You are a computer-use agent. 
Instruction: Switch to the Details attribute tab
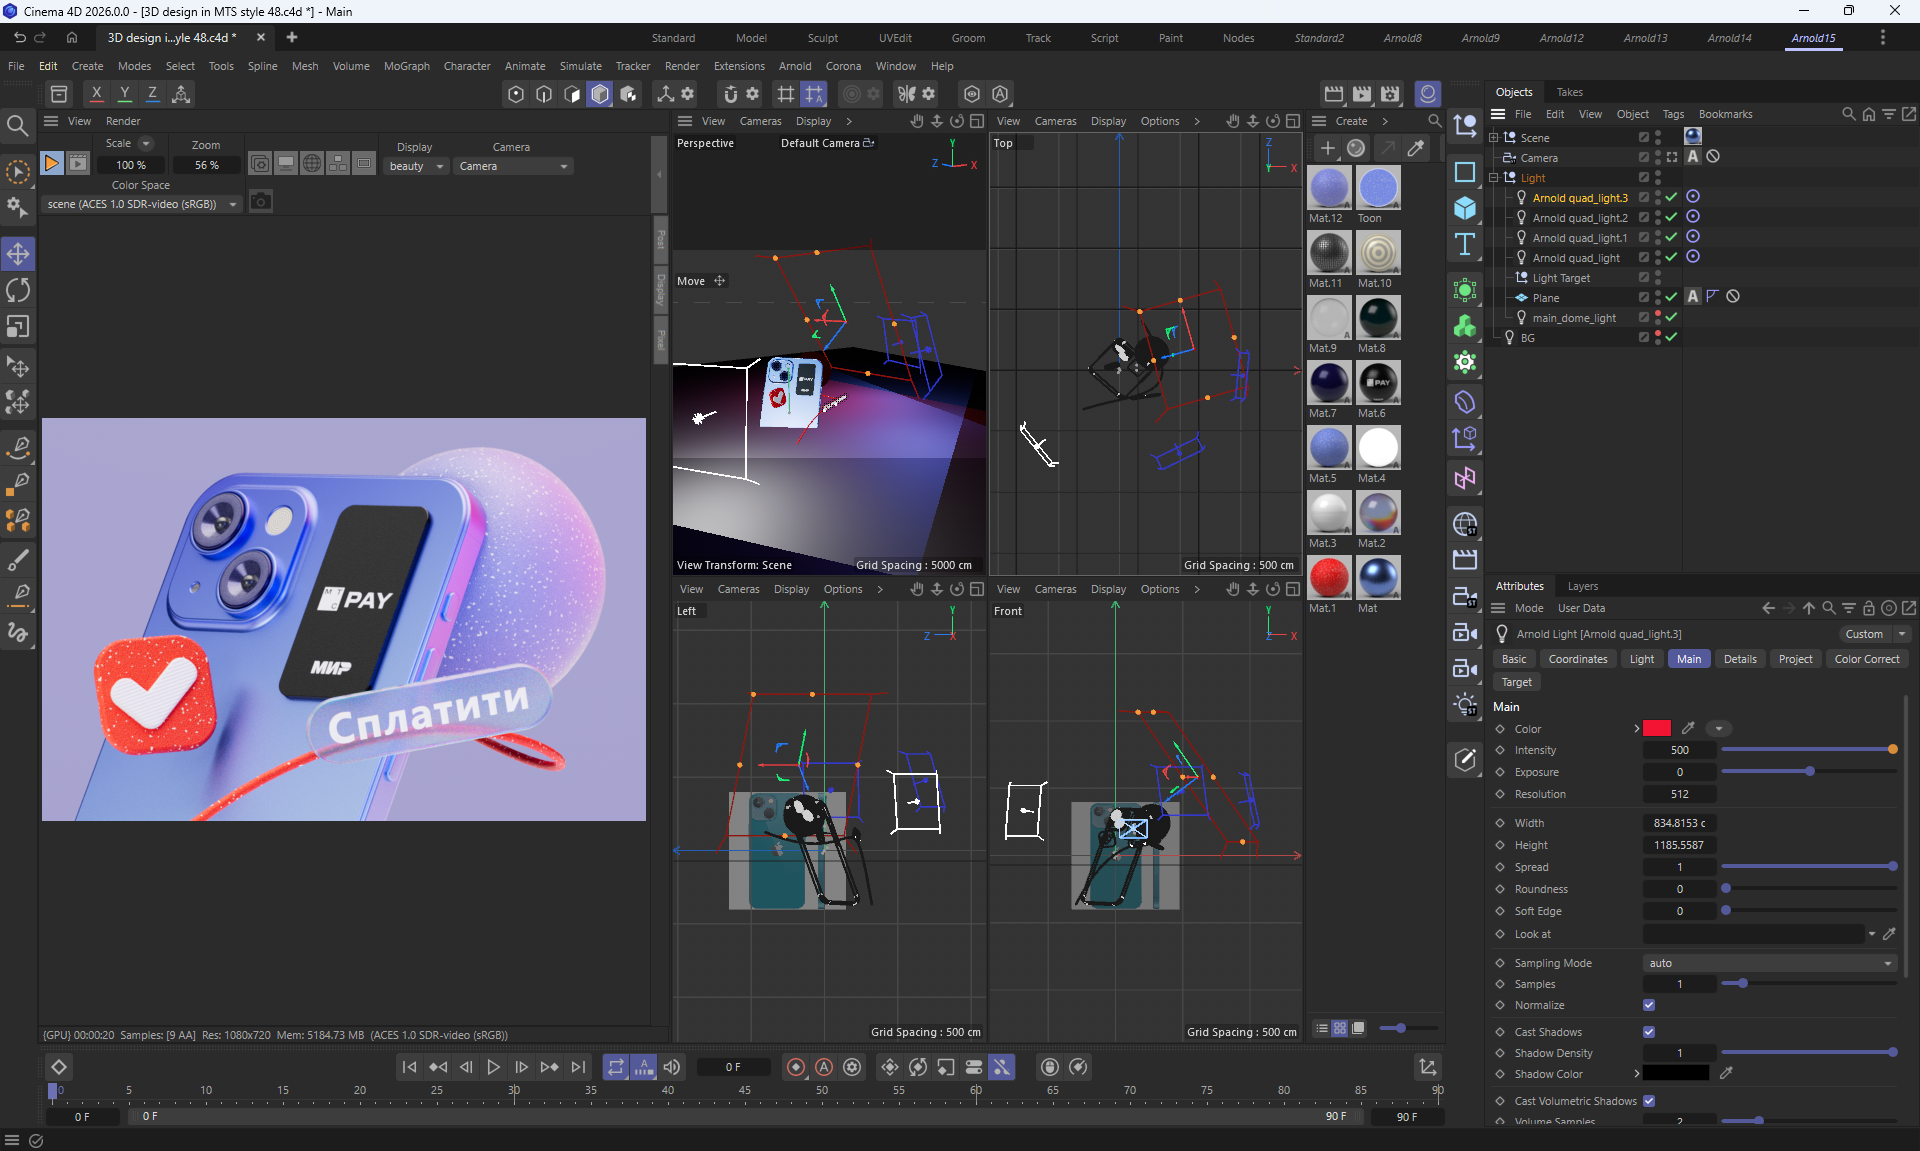(x=1739, y=659)
